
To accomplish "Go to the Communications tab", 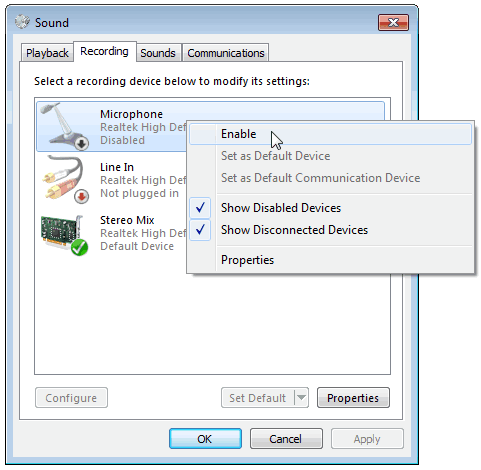I will (226, 53).
